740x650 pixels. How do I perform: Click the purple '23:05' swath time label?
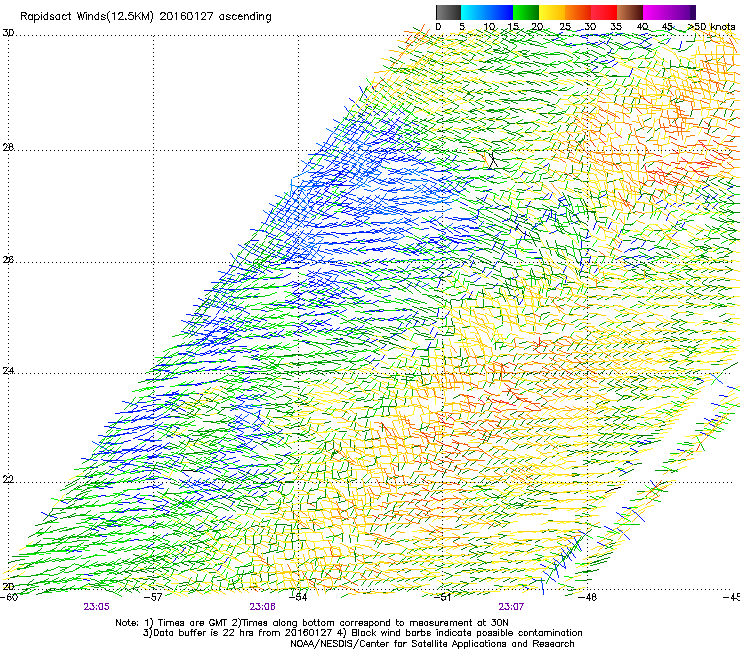(96, 607)
